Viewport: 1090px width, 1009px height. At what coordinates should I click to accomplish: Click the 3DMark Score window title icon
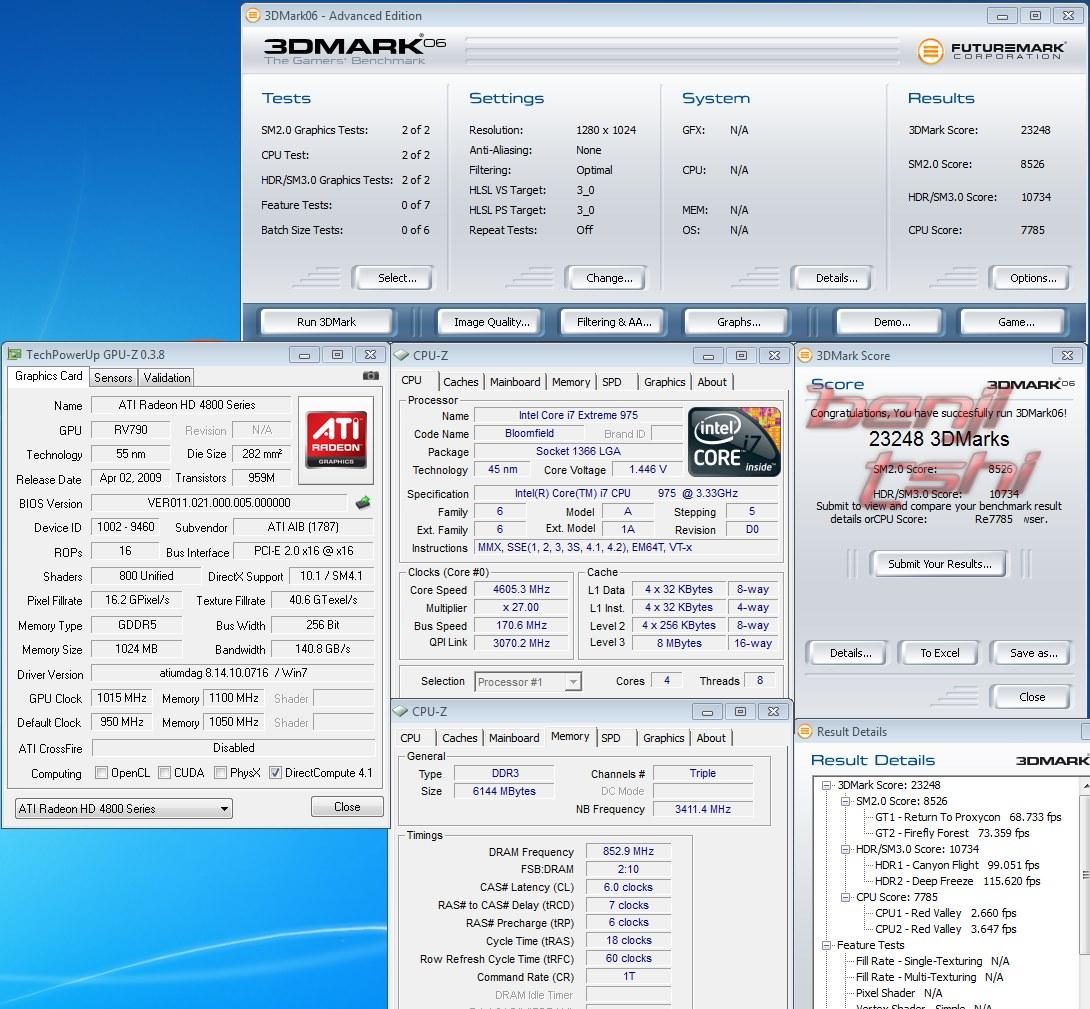[x=805, y=355]
